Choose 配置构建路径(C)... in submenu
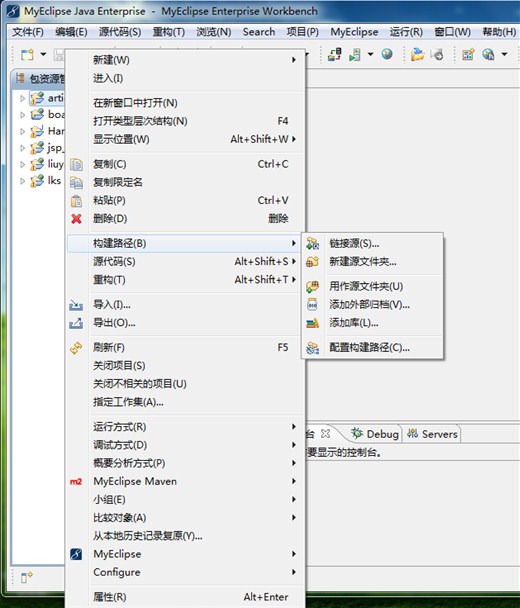This screenshot has height=608, width=520. click(373, 347)
